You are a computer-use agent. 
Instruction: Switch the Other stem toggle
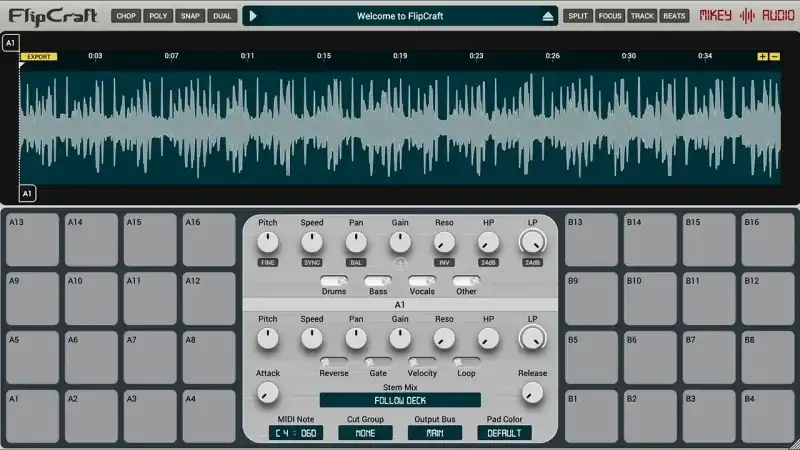coord(466,281)
